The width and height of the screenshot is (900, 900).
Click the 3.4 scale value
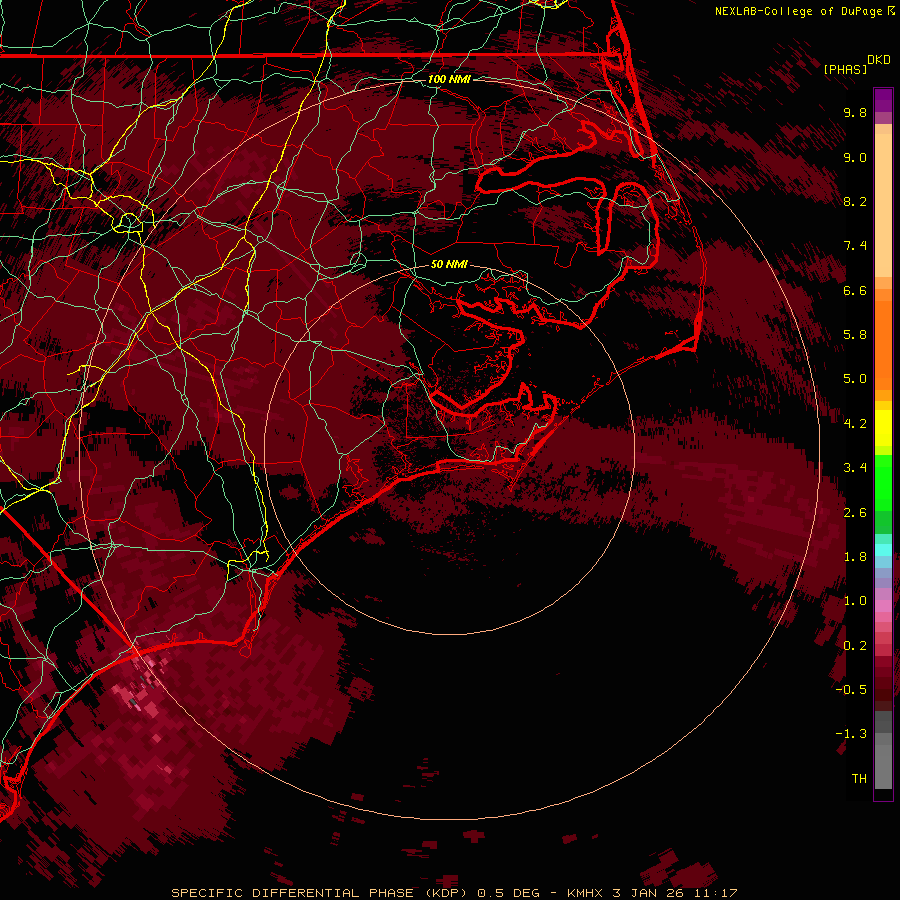855,468
